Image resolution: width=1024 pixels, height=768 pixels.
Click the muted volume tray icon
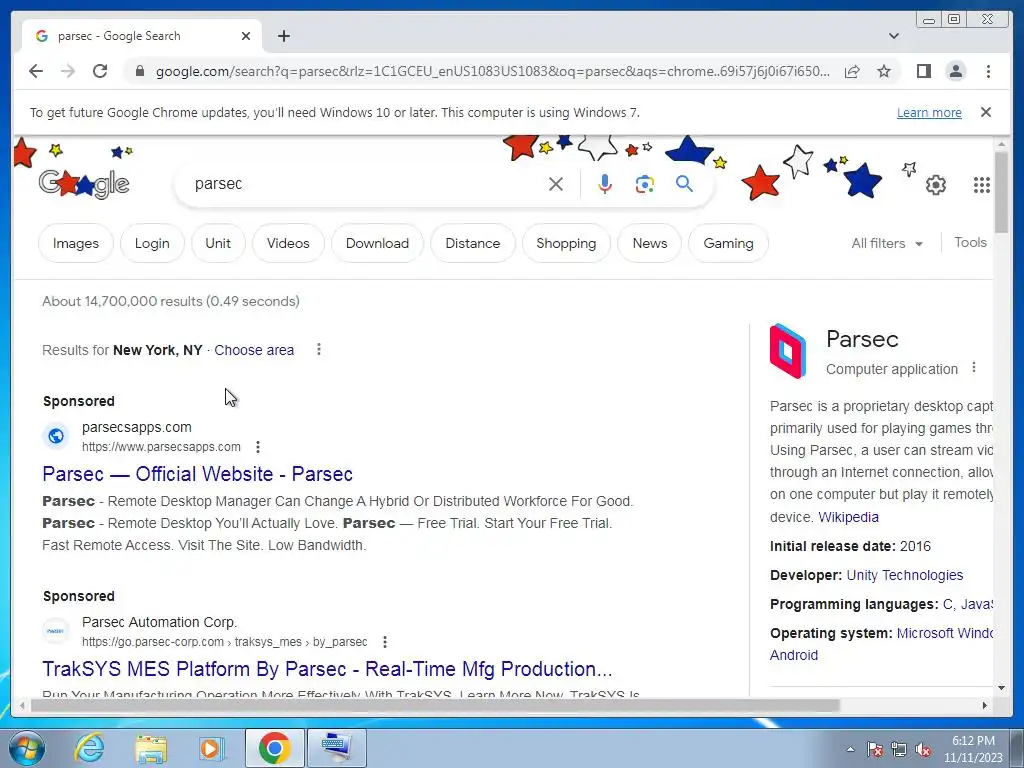pyautogui.click(x=923, y=750)
